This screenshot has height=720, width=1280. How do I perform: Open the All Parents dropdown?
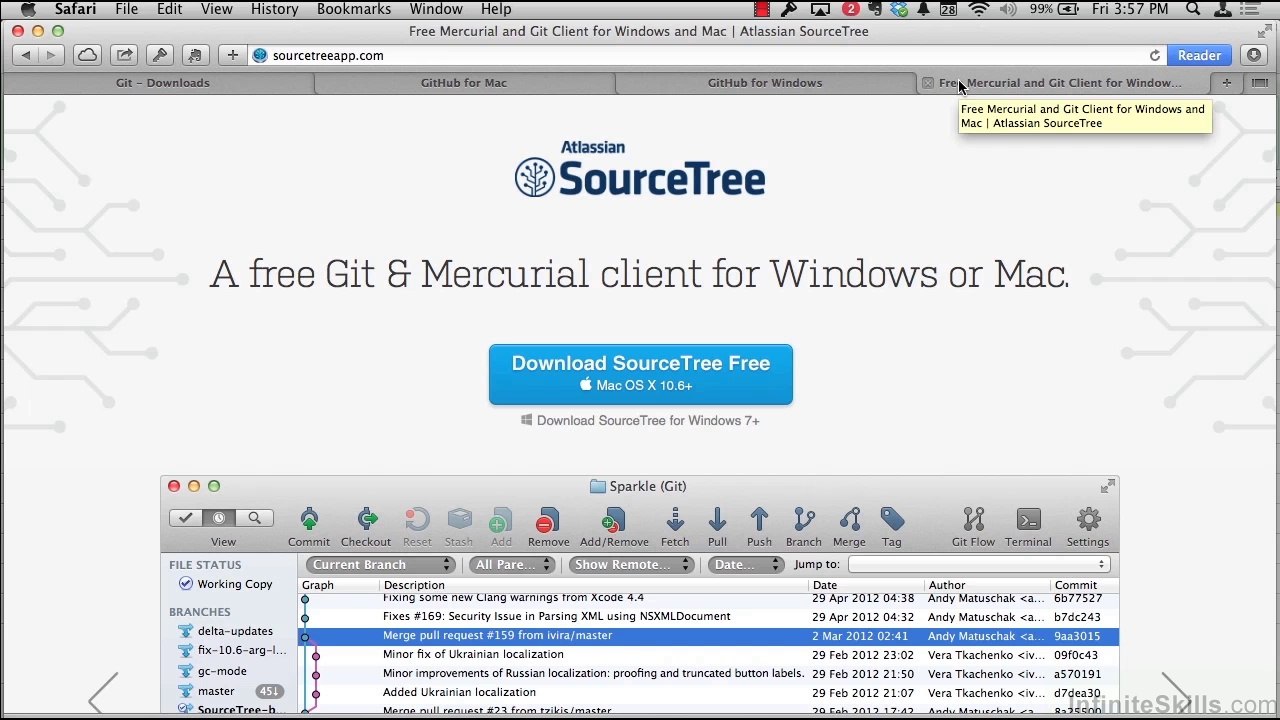click(x=512, y=565)
